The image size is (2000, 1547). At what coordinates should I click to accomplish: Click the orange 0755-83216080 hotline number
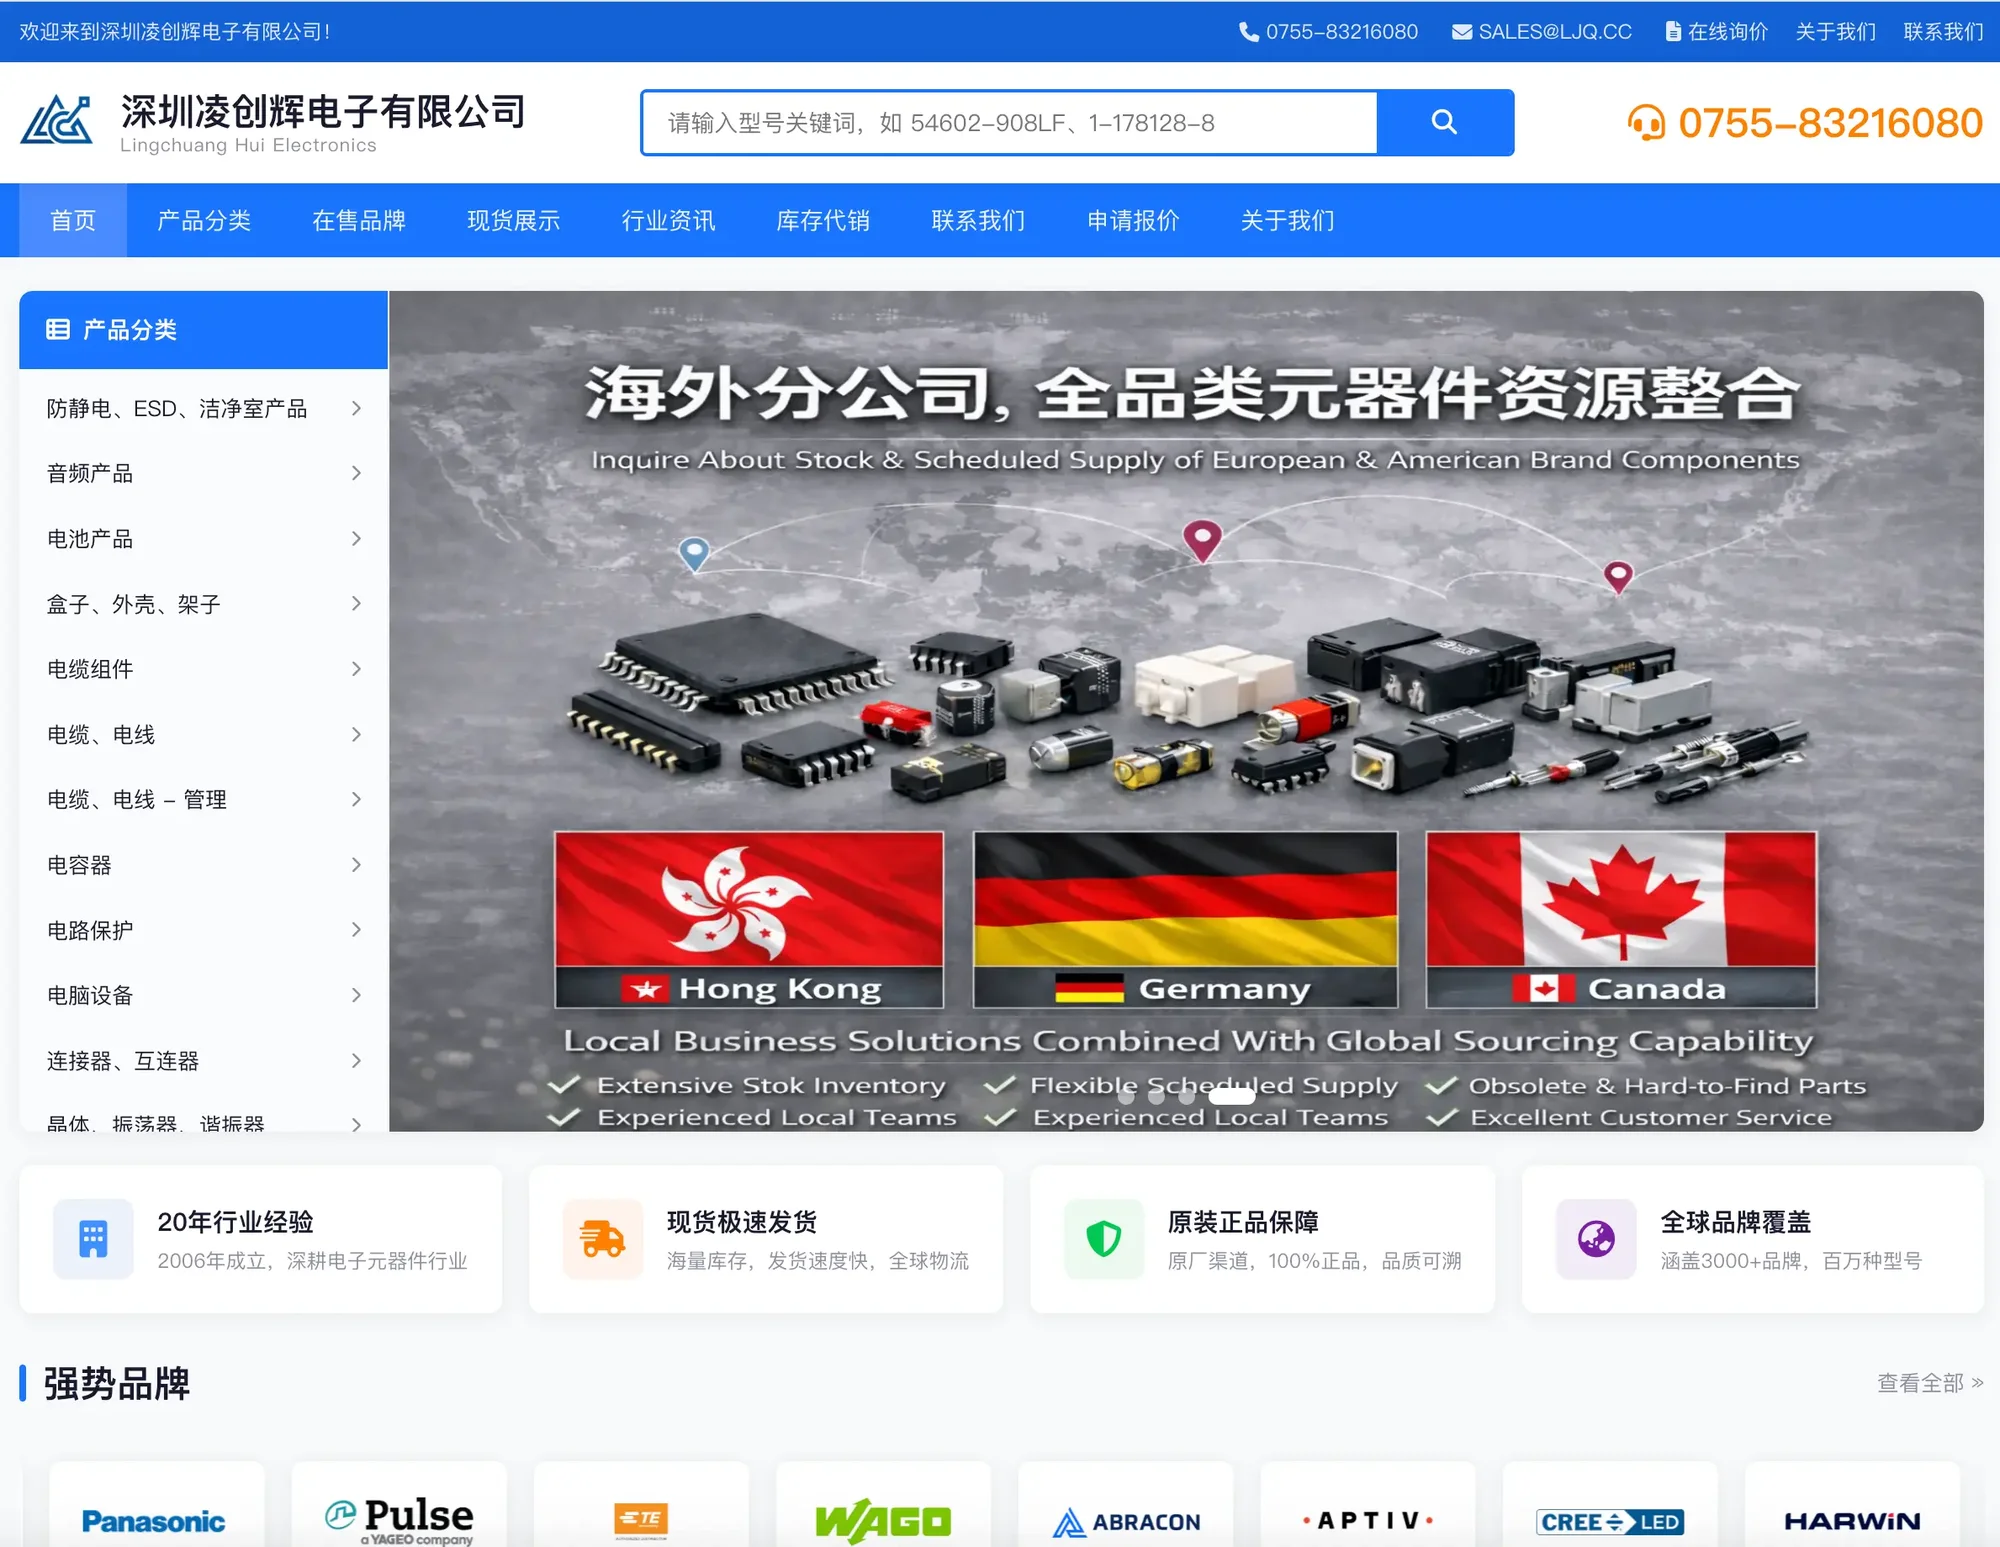1830,123
